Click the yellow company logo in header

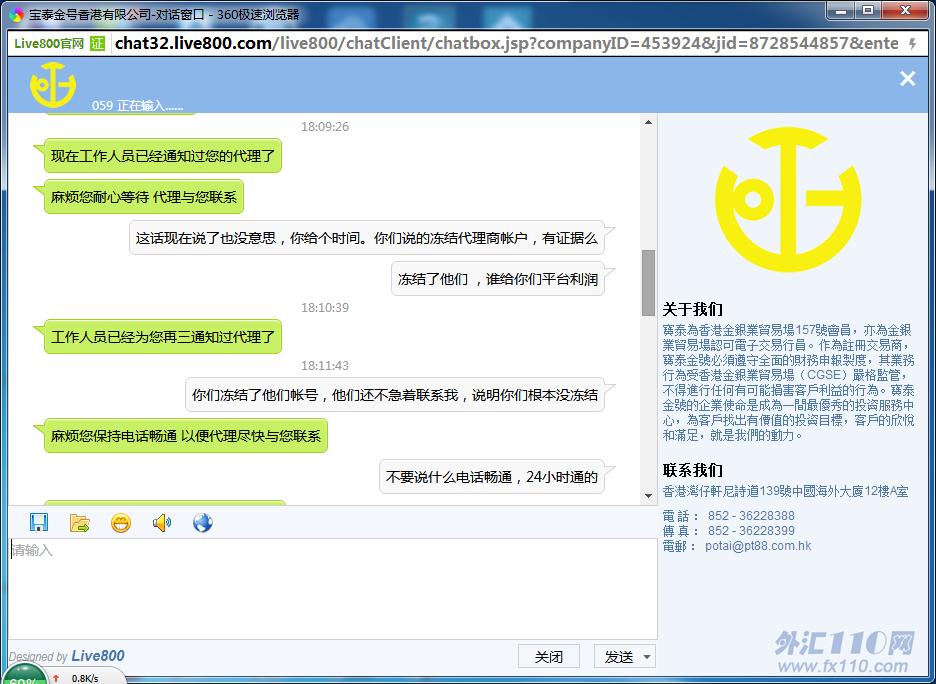53,85
